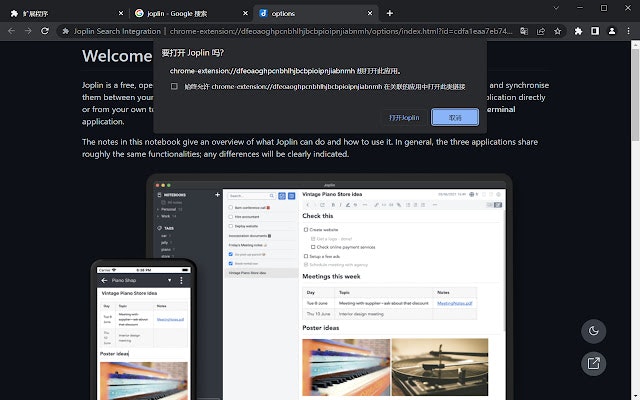Switch to the extensions tab

click(x=65, y=13)
